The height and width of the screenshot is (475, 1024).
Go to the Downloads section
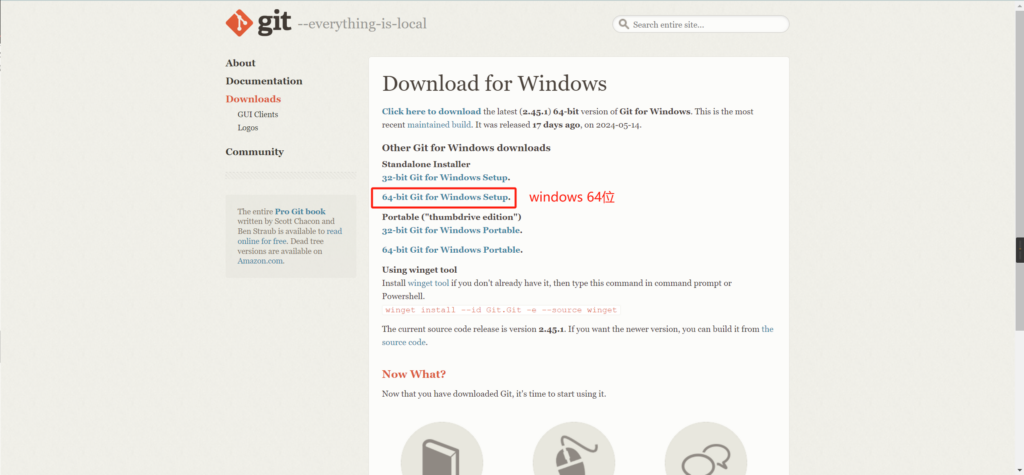coord(253,99)
